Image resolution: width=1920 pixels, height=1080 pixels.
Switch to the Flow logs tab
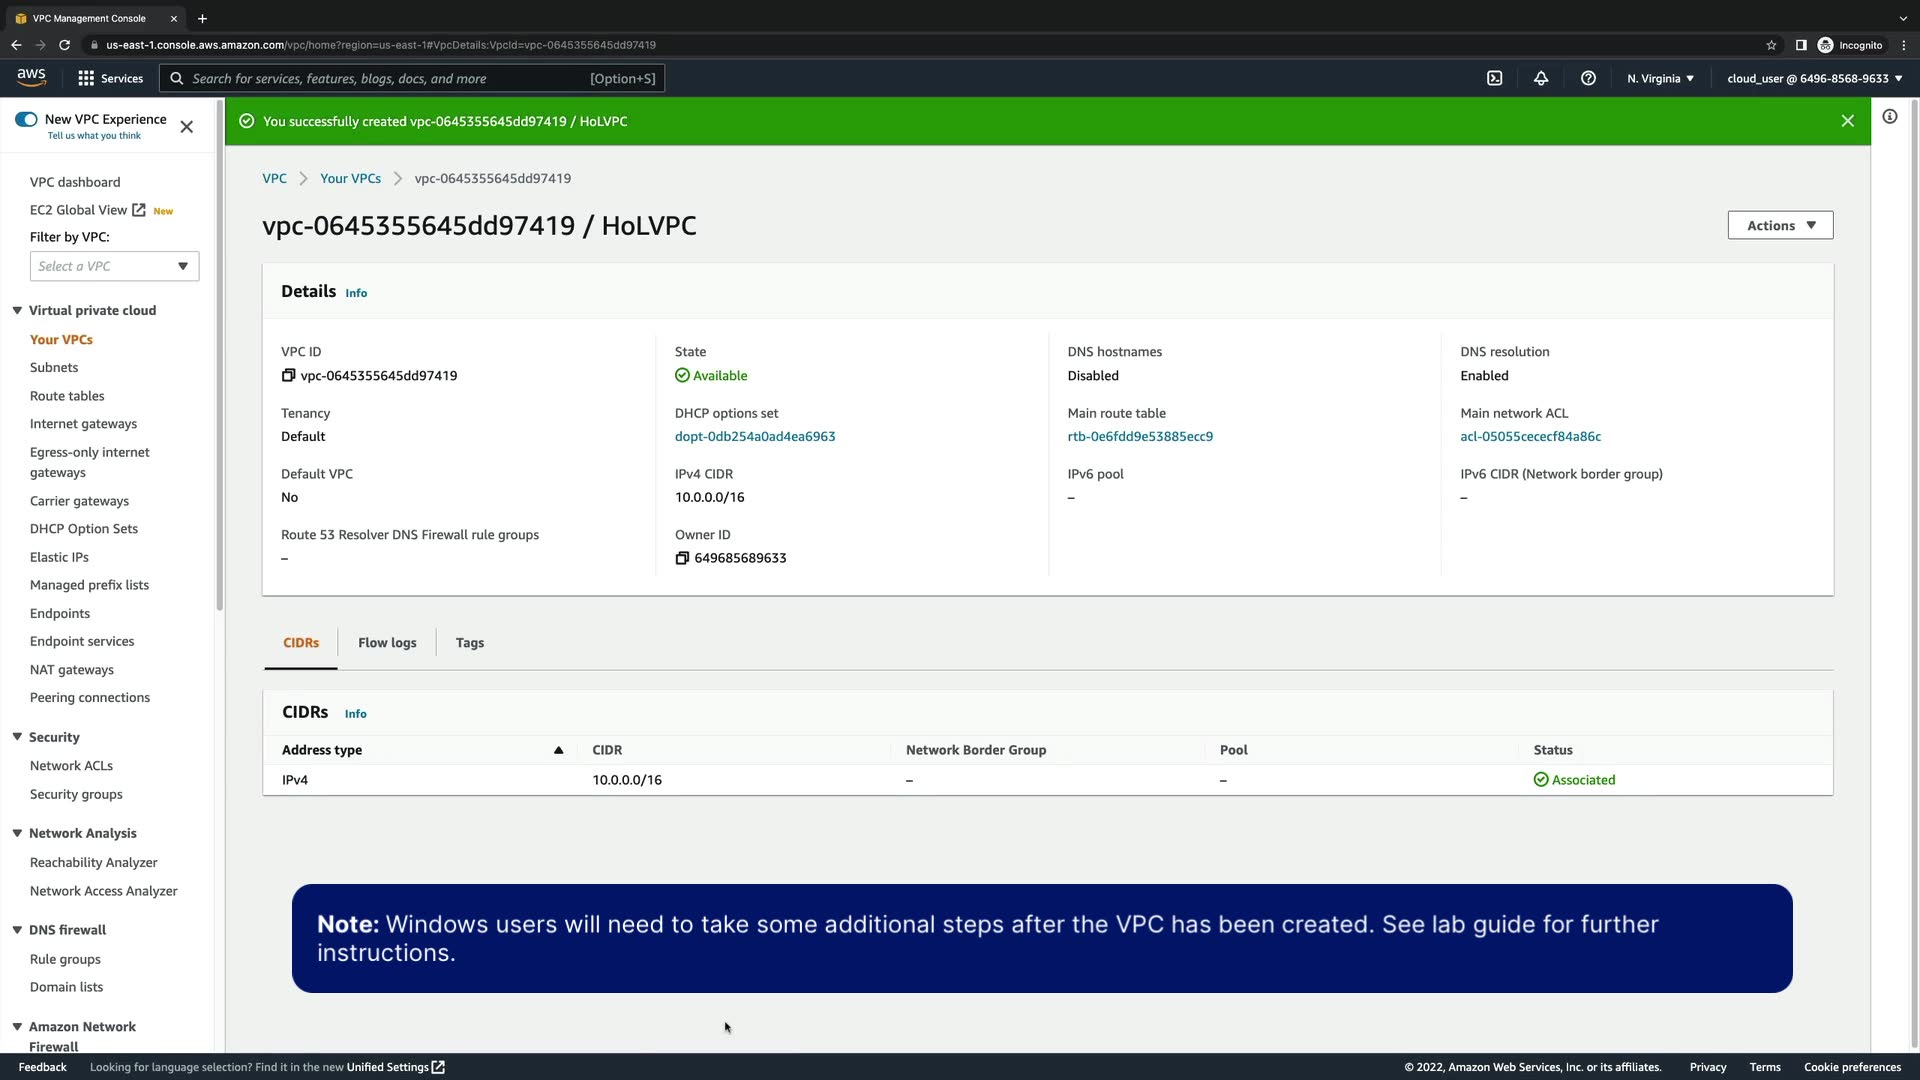click(x=387, y=643)
